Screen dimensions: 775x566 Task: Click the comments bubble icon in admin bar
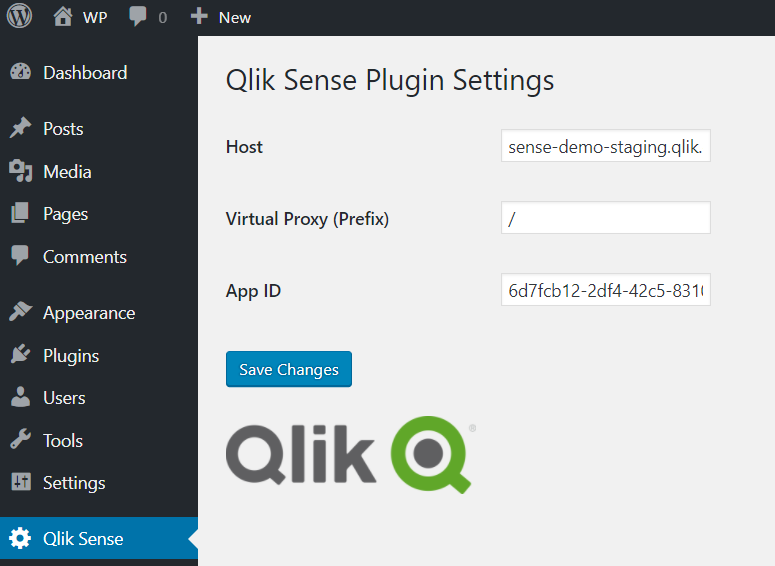pyautogui.click(x=137, y=16)
